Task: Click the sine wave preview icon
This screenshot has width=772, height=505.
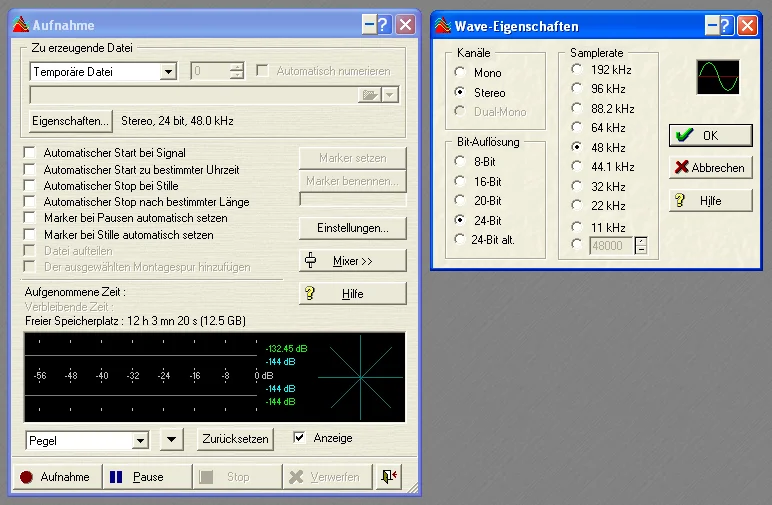Action: (x=717, y=77)
